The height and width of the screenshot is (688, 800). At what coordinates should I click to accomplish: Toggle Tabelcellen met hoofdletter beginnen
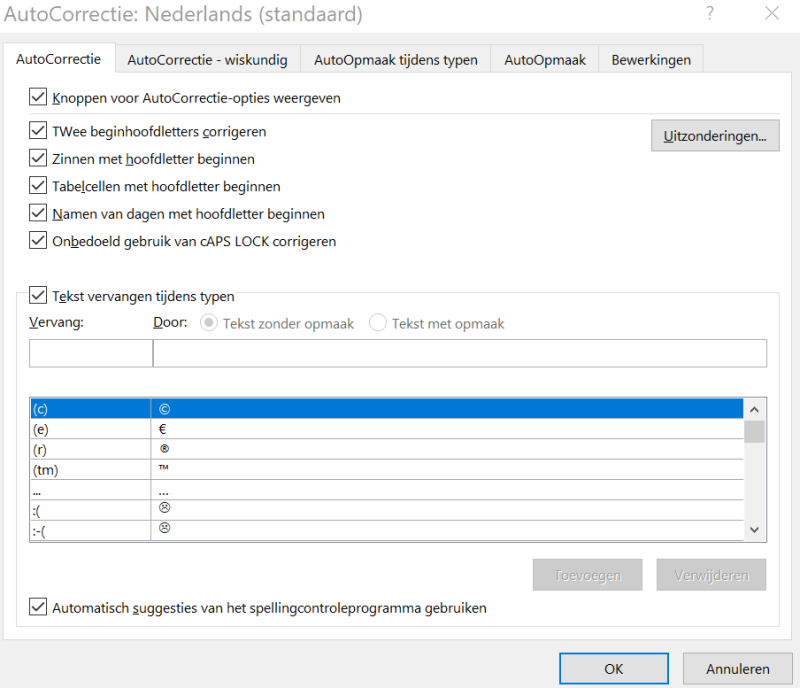coord(39,186)
